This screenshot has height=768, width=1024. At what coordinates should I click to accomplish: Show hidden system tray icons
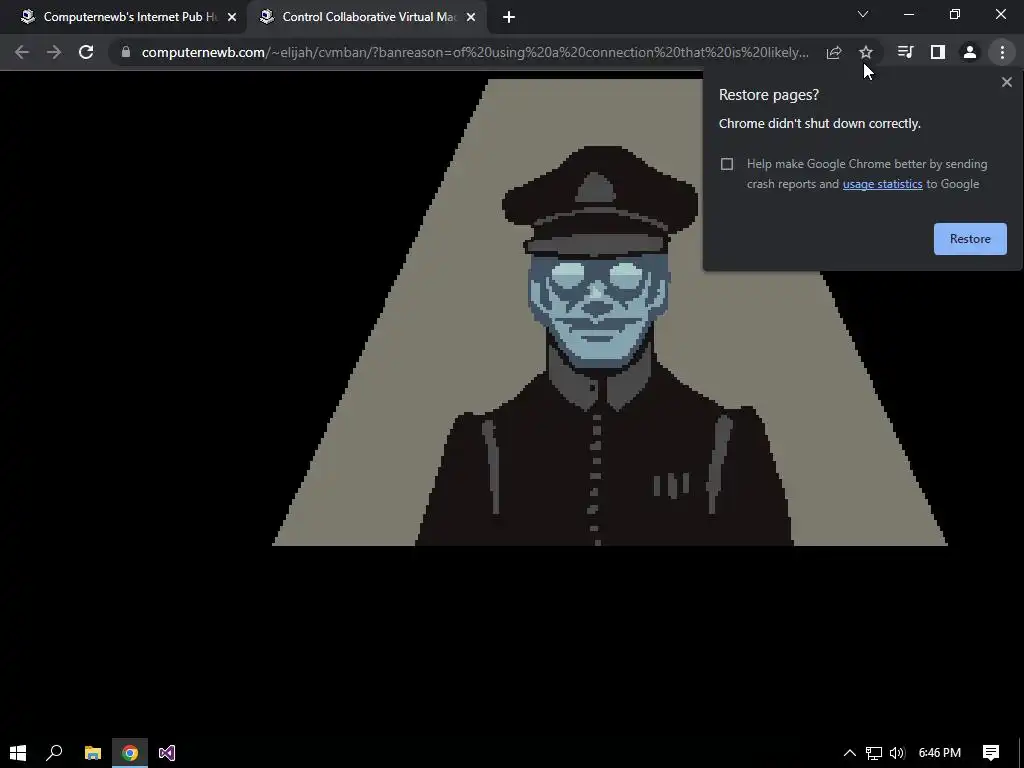(850, 753)
